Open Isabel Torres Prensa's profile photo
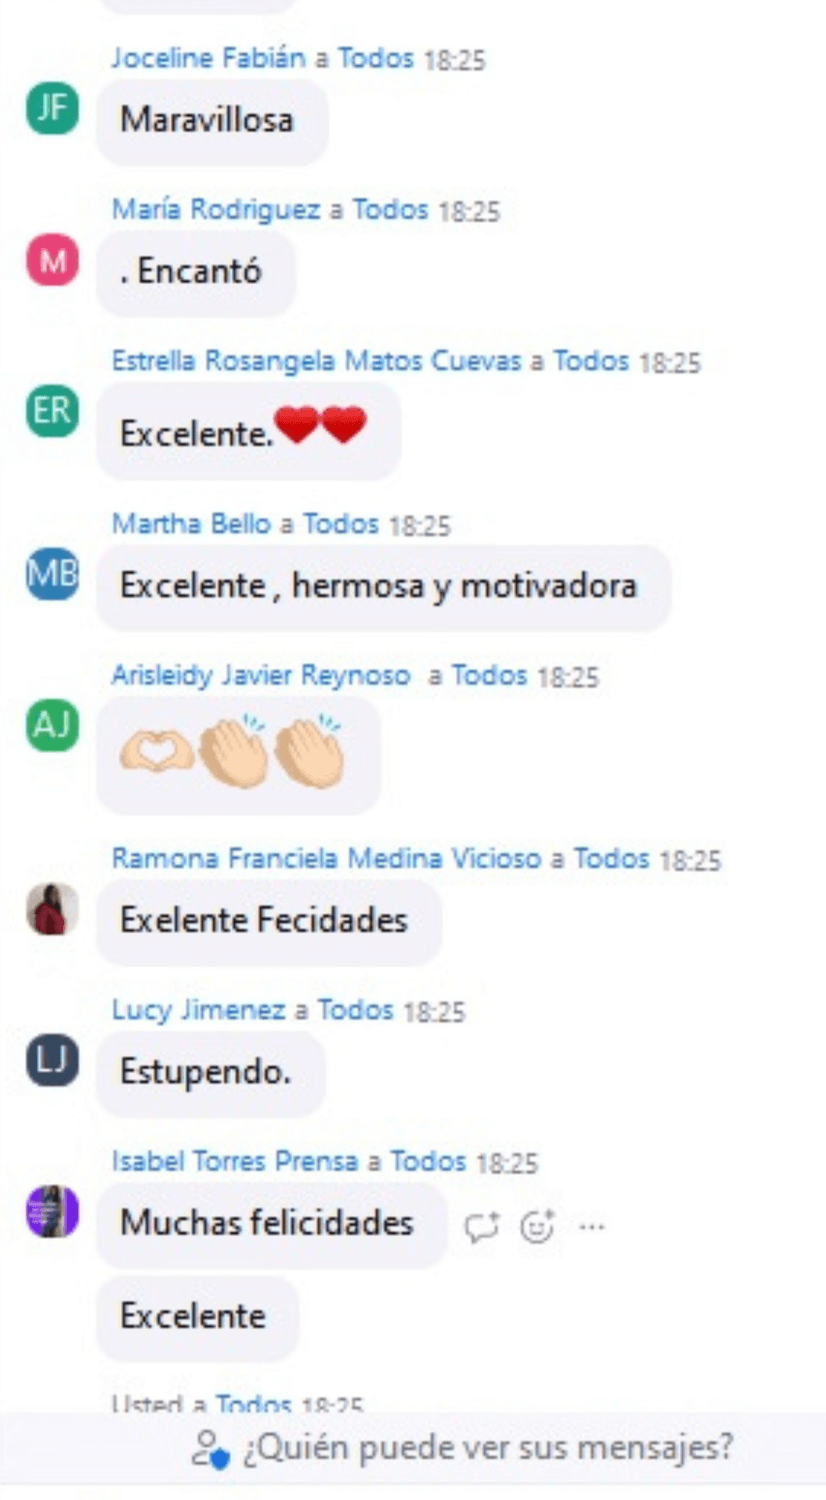Image resolution: width=826 pixels, height=1500 pixels. pos(52,1211)
